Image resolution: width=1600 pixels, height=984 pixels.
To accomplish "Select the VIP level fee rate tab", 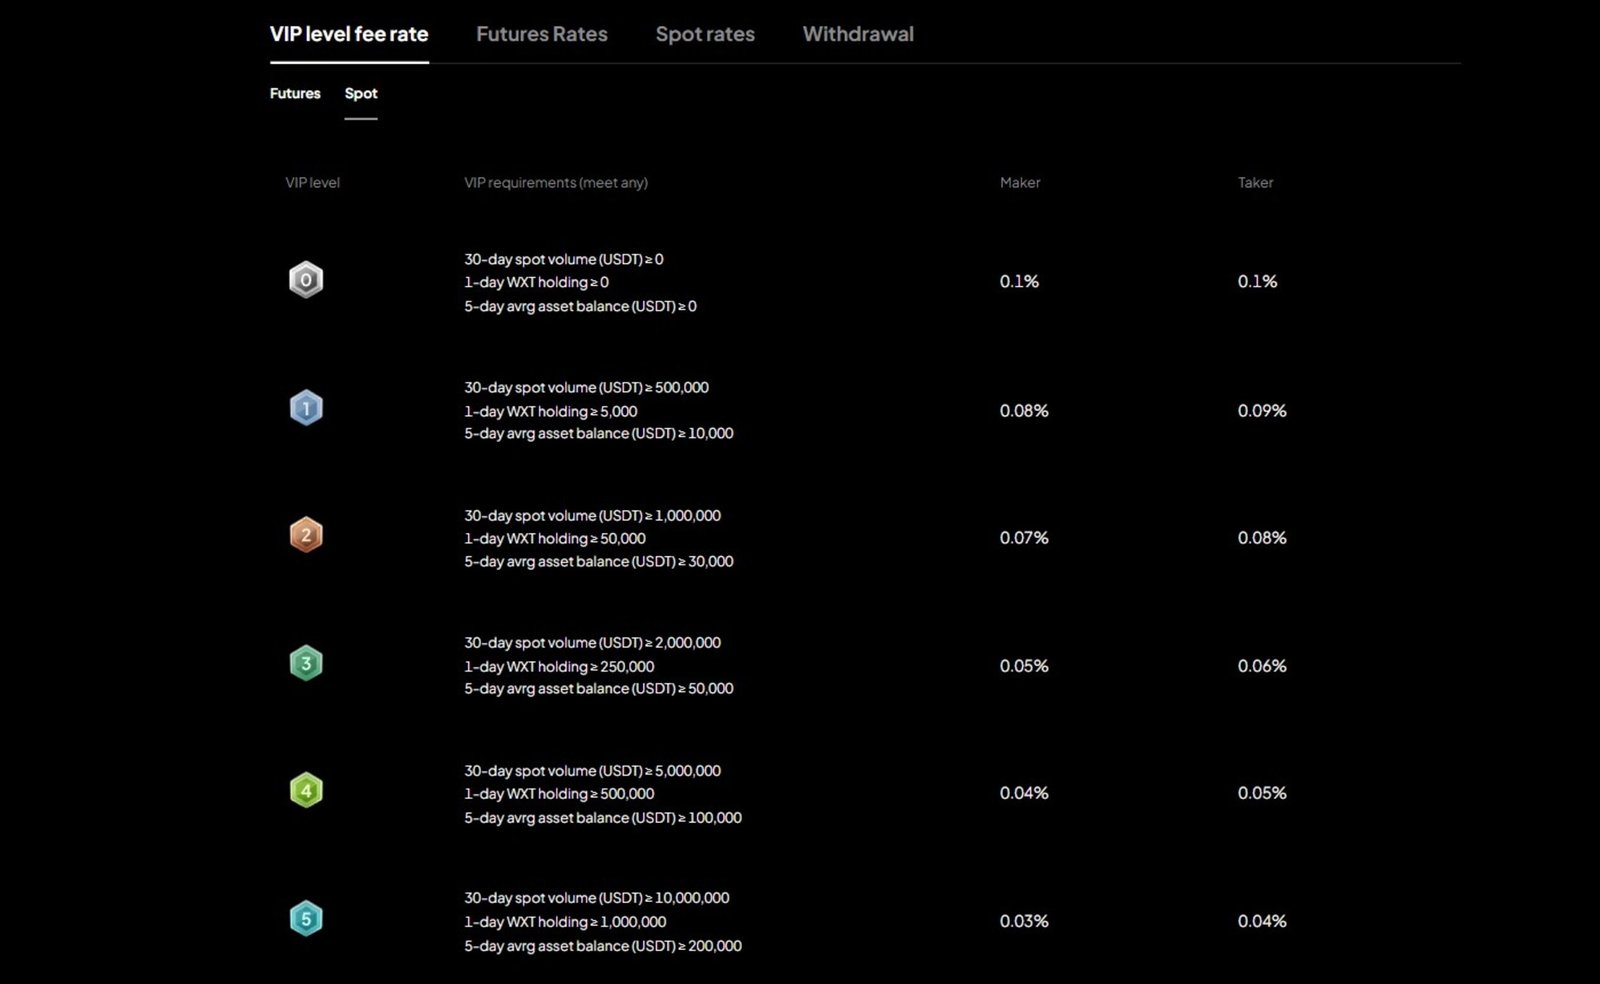I will (349, 34).
